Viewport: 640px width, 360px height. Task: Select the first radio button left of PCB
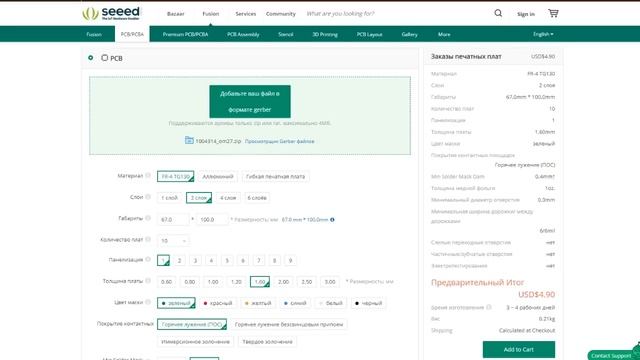click(x=91, y=58)
